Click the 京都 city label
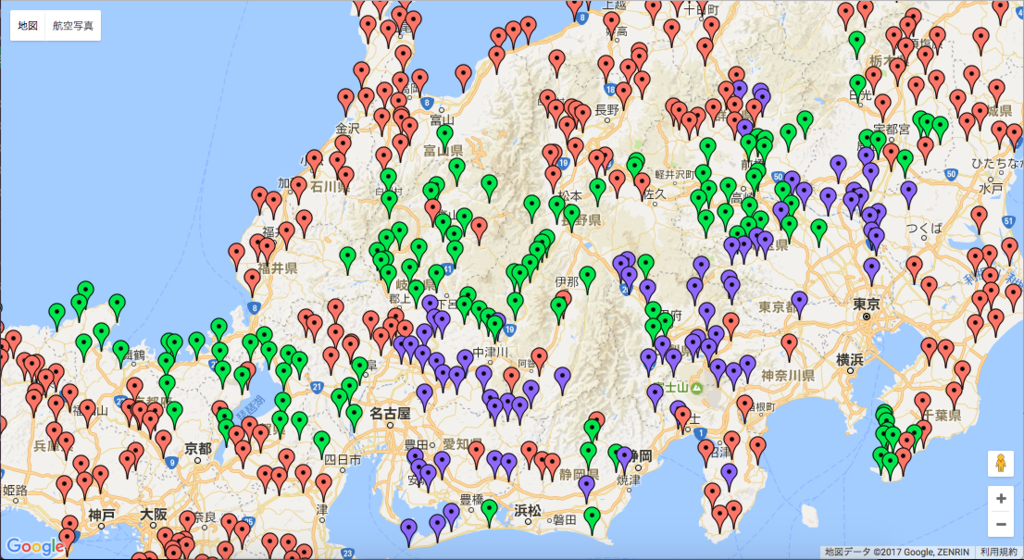Viewport: 1024px width, 560px height. (197, 449)
